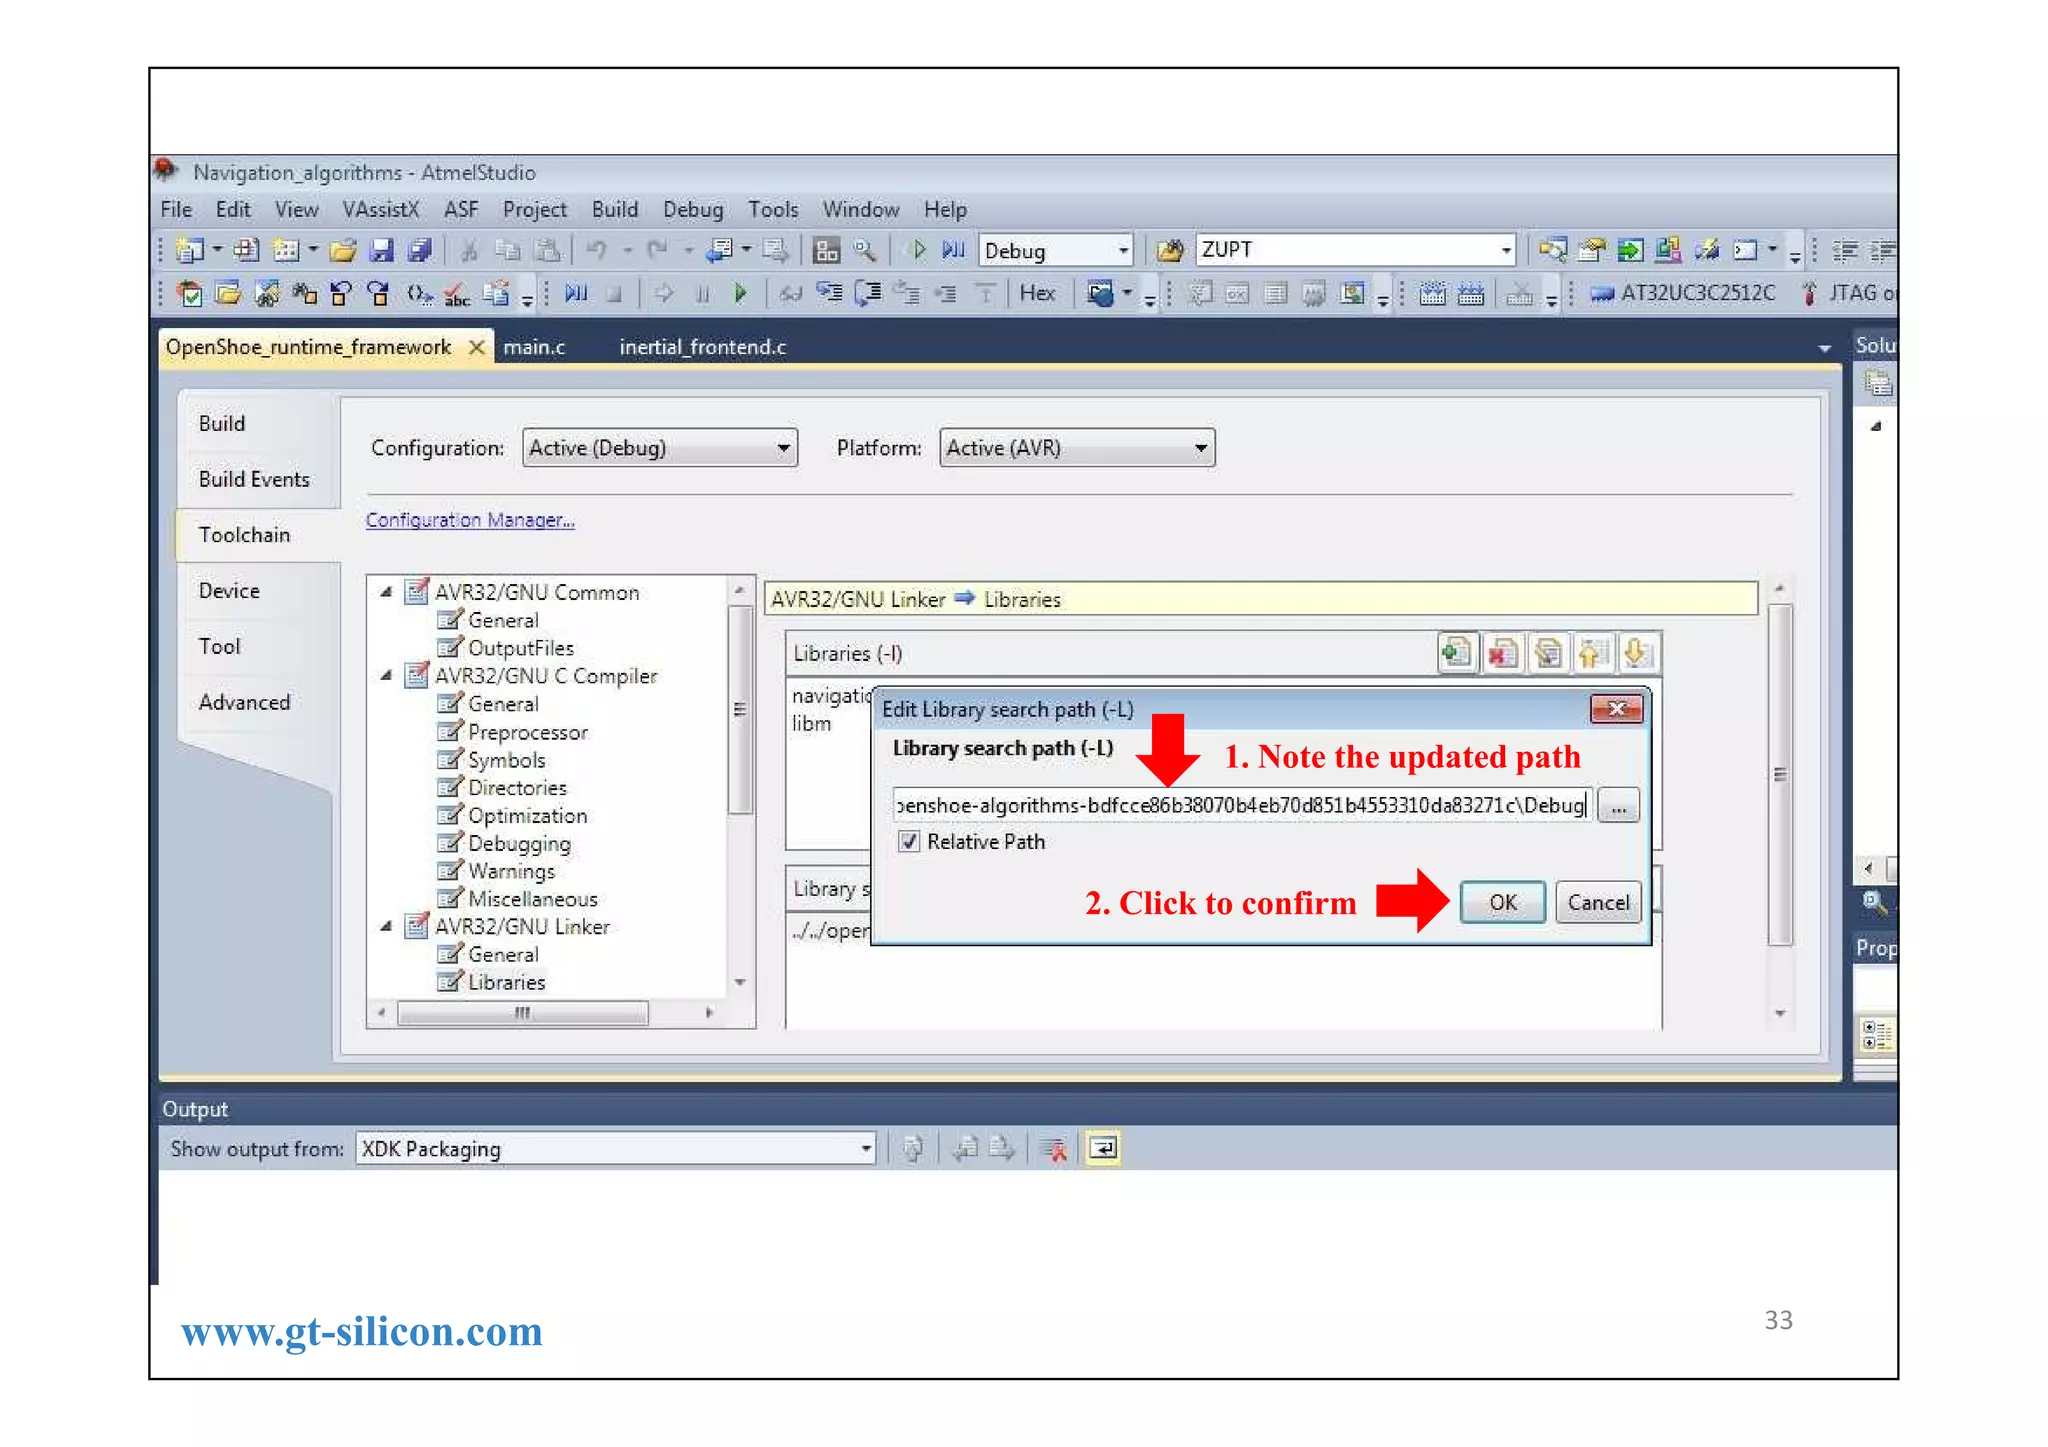Click Cancel in Edit Library search path dialog
Screen dimensions: 2048x1447
1598,902
